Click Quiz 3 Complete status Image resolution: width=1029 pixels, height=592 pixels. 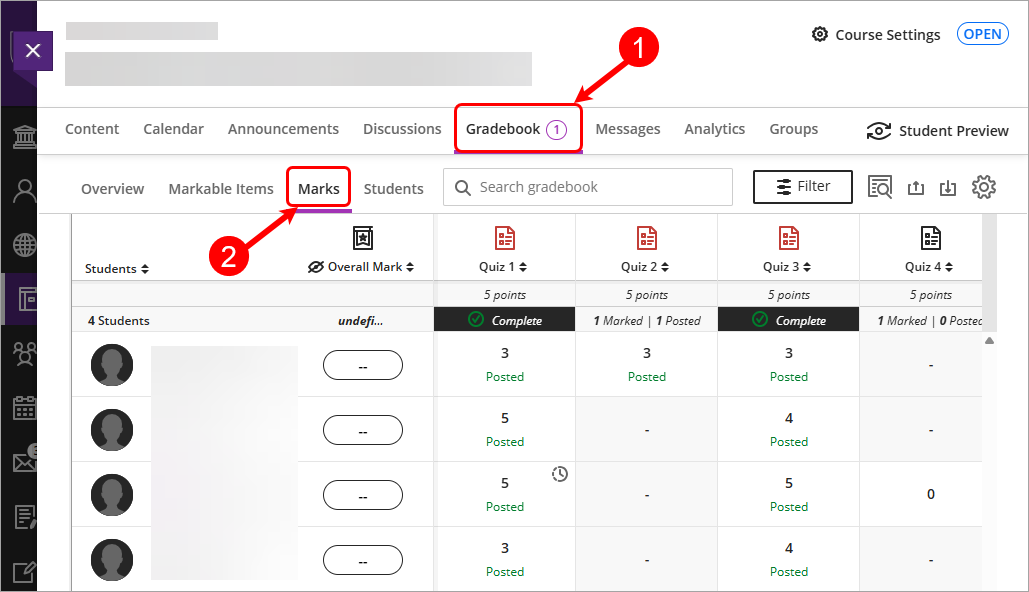point(788,320)
